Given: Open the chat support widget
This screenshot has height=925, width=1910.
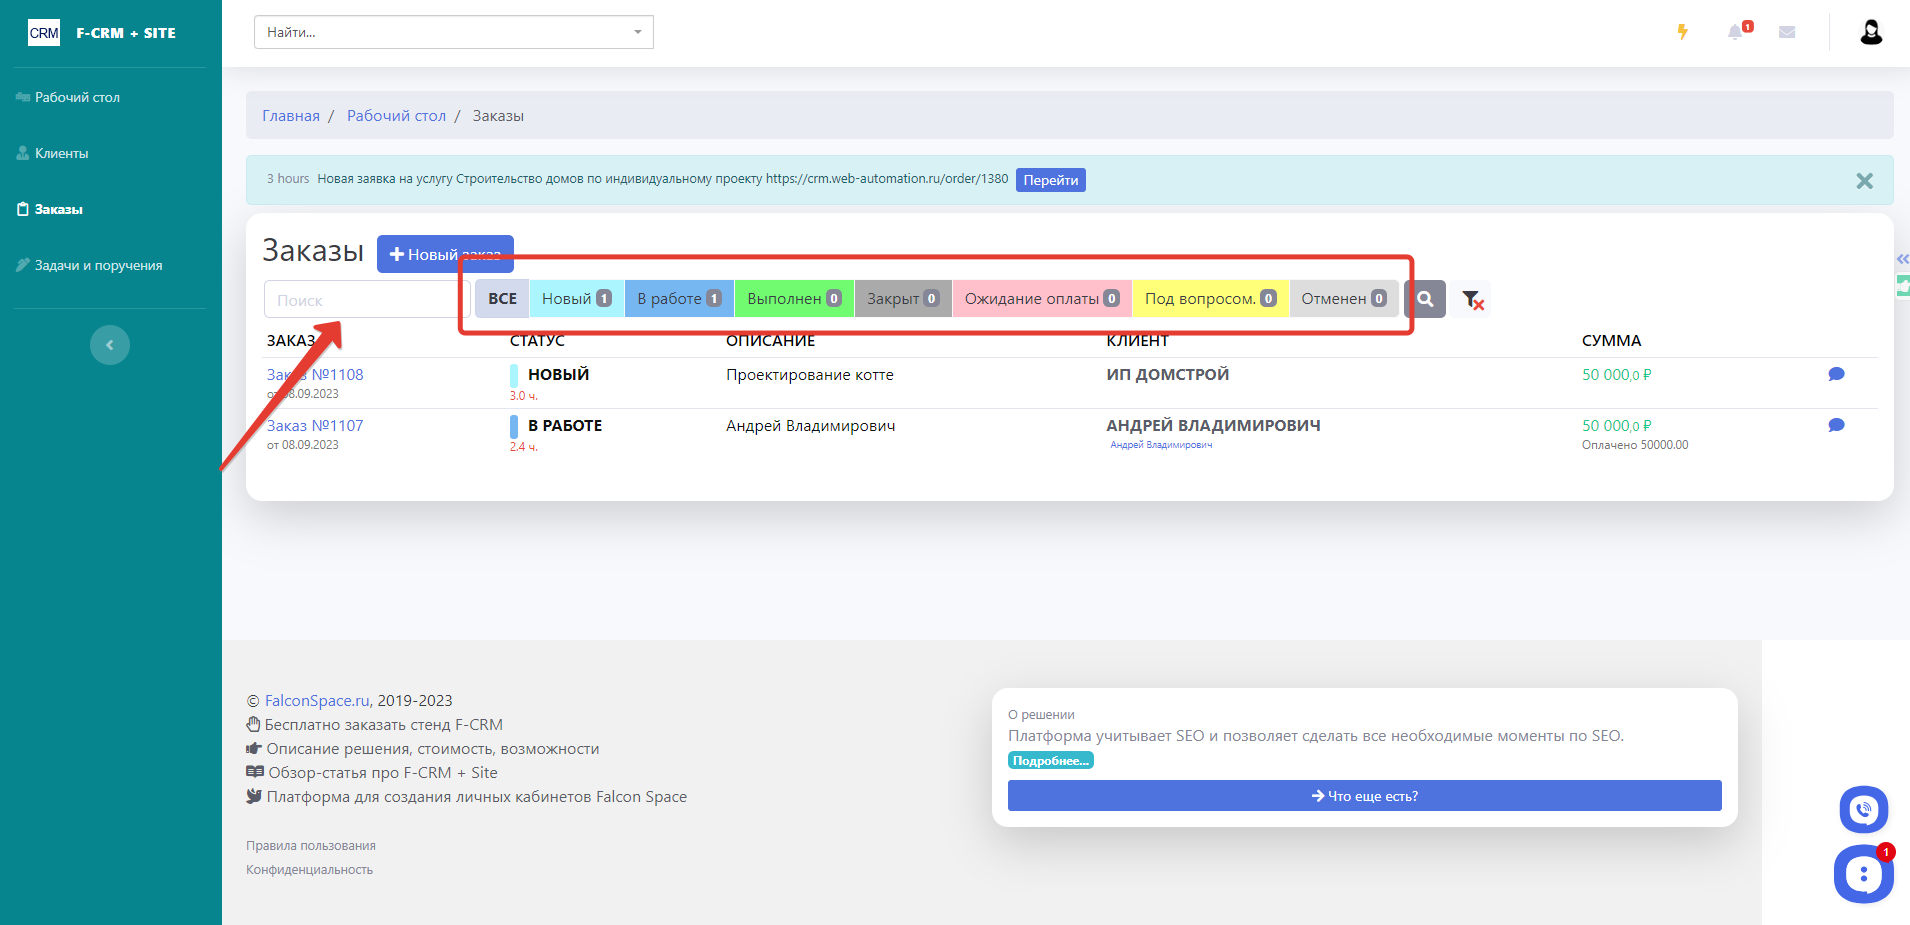Looking at the screenshot, I should [1862, 874].
